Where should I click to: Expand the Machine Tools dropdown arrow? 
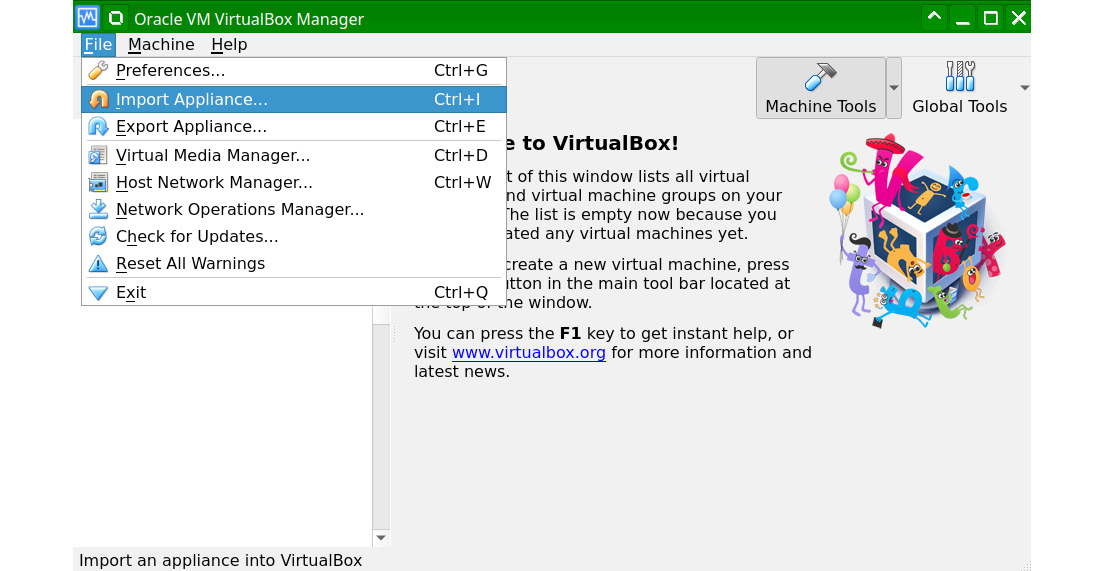(x=894, y=88)
